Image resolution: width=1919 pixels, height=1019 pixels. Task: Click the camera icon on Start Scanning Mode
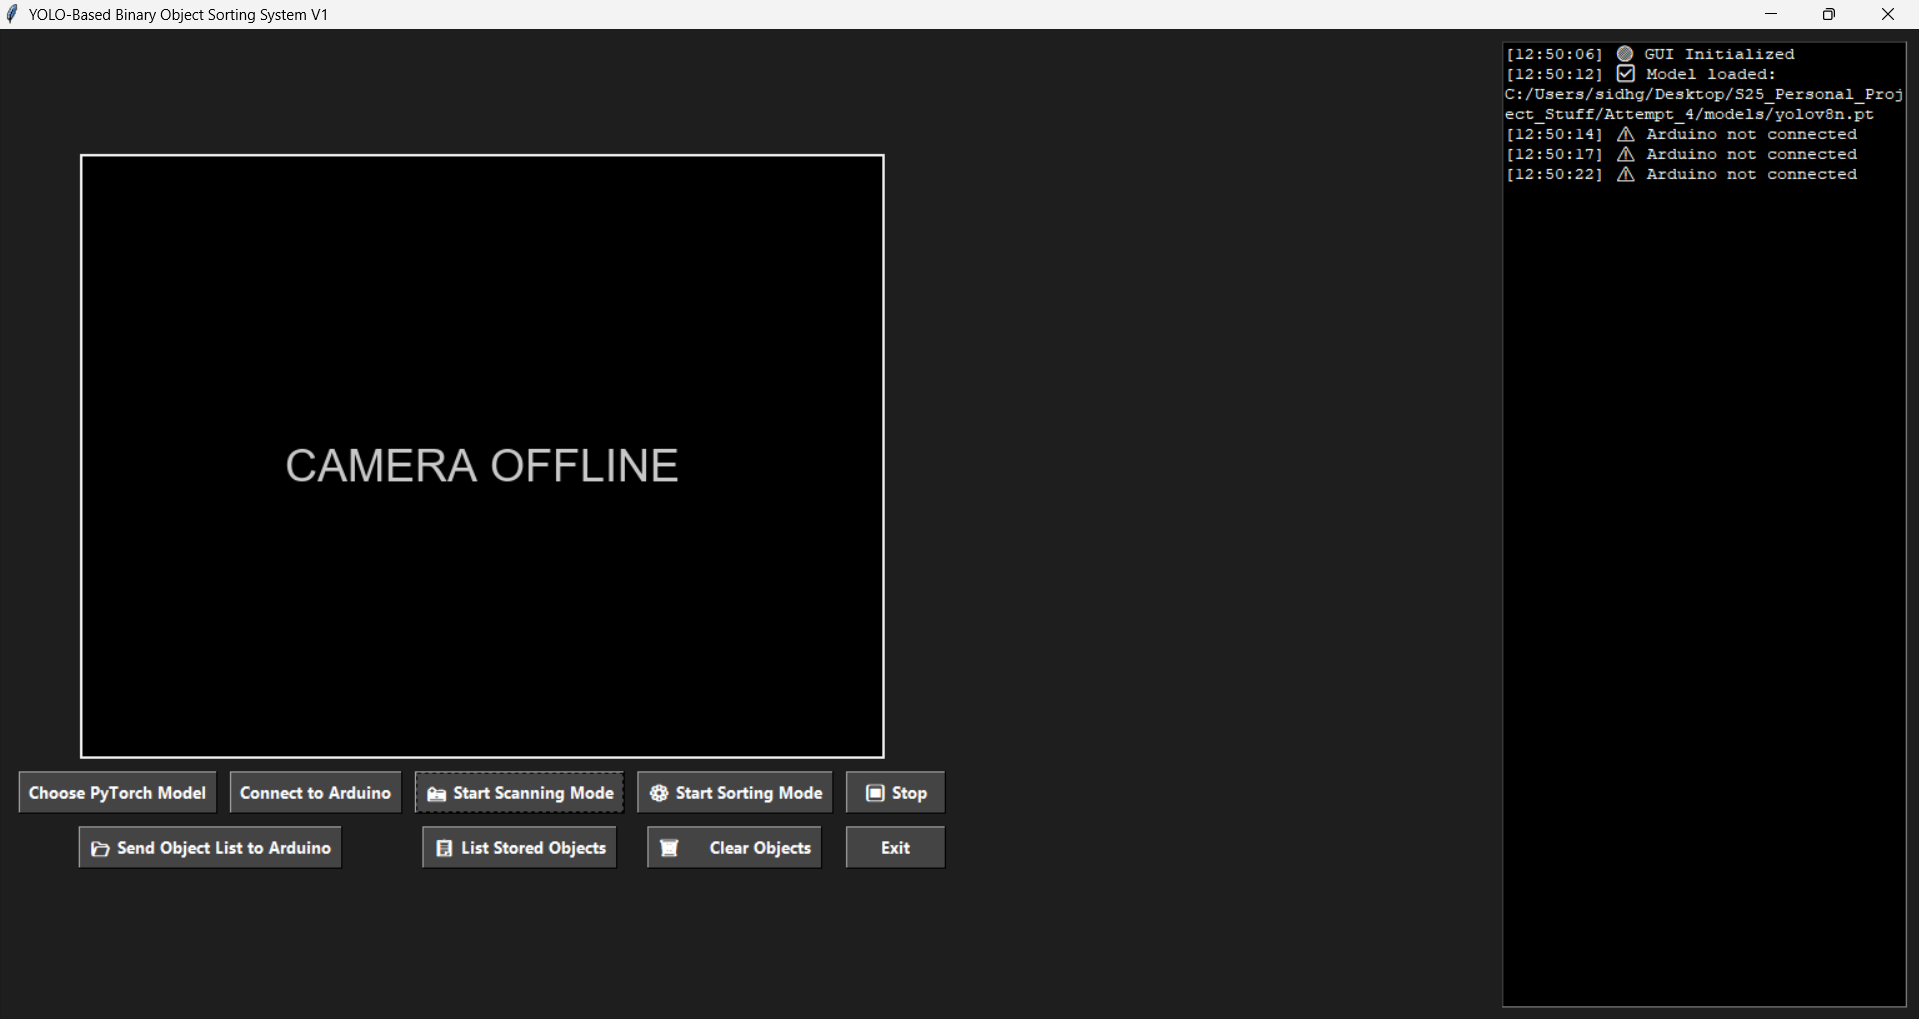coord(436,794)
